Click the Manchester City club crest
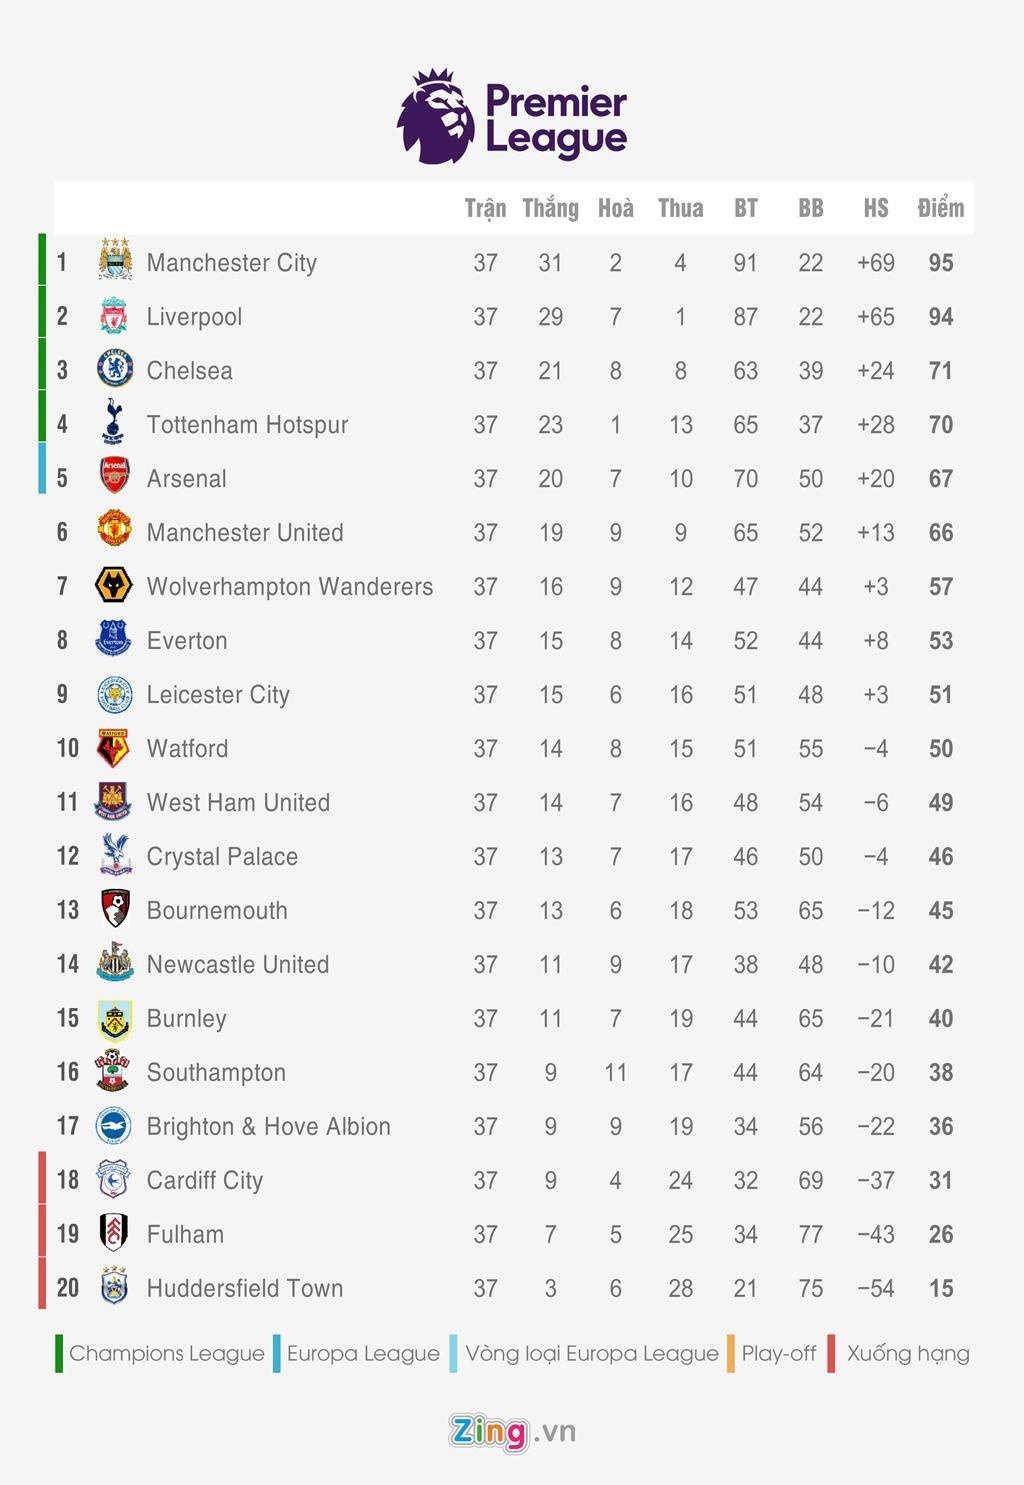 (115, 261)
